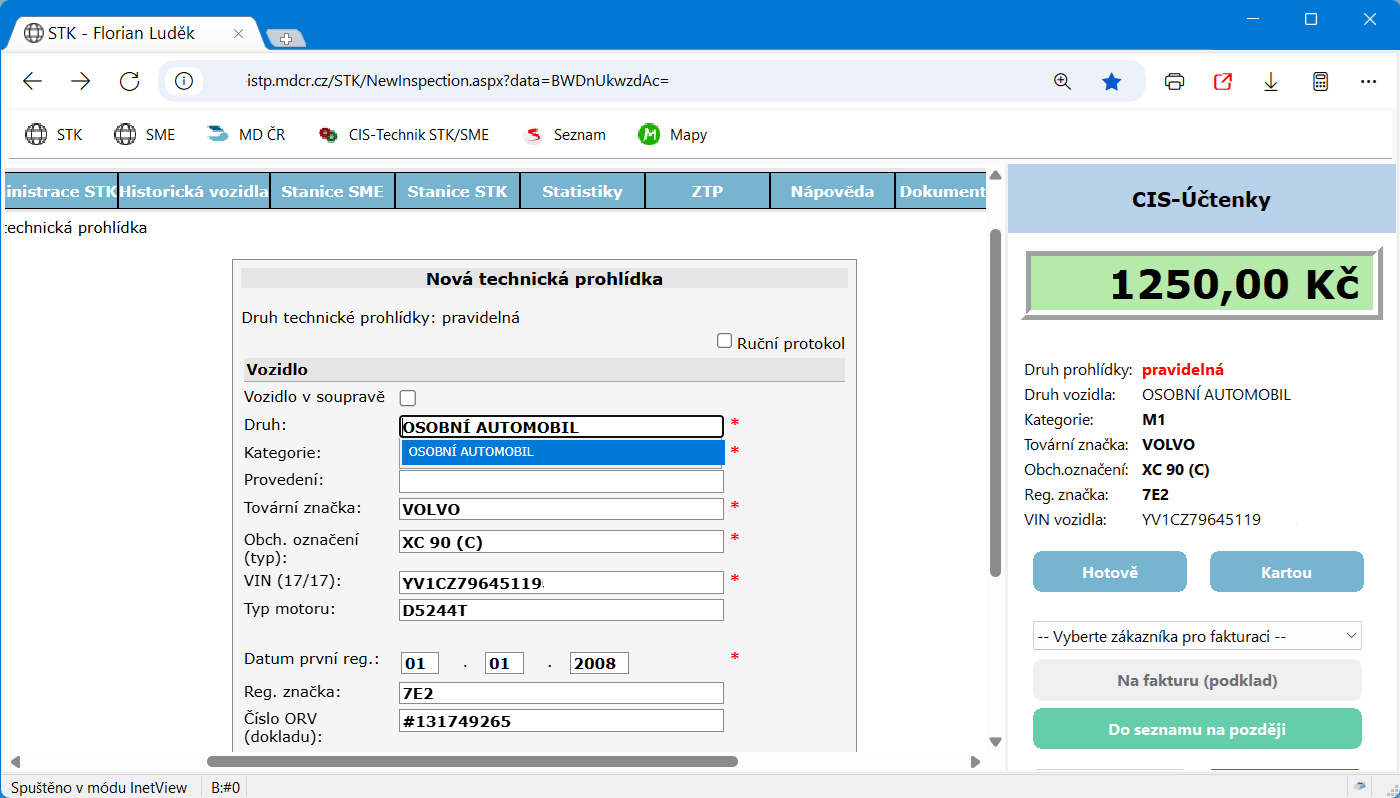Toggle favorite star for this page
The width and height of the screenshot is (1400, 798).
click(x=1111, y=82)
